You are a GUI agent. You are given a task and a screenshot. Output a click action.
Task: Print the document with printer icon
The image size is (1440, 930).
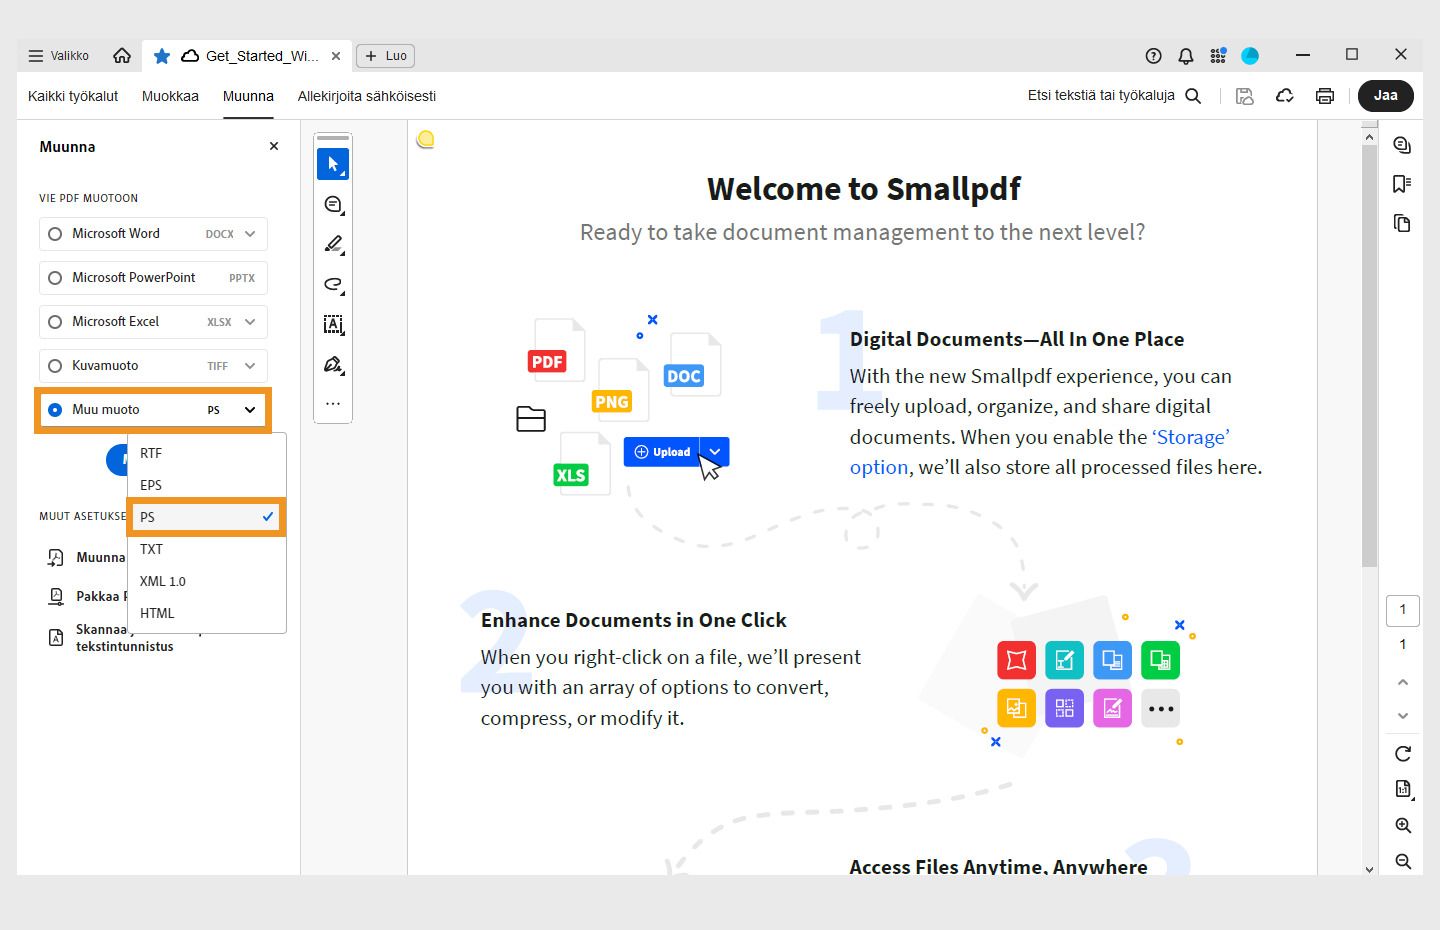tap(1325, 96)
